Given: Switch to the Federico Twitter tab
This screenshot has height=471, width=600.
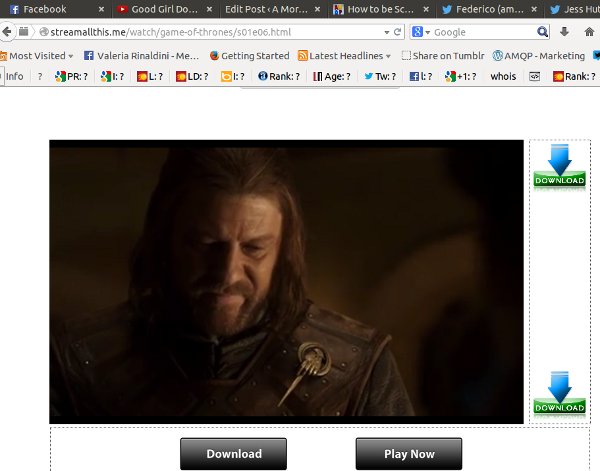Looking at the screenshot, I should click(489, 9).
